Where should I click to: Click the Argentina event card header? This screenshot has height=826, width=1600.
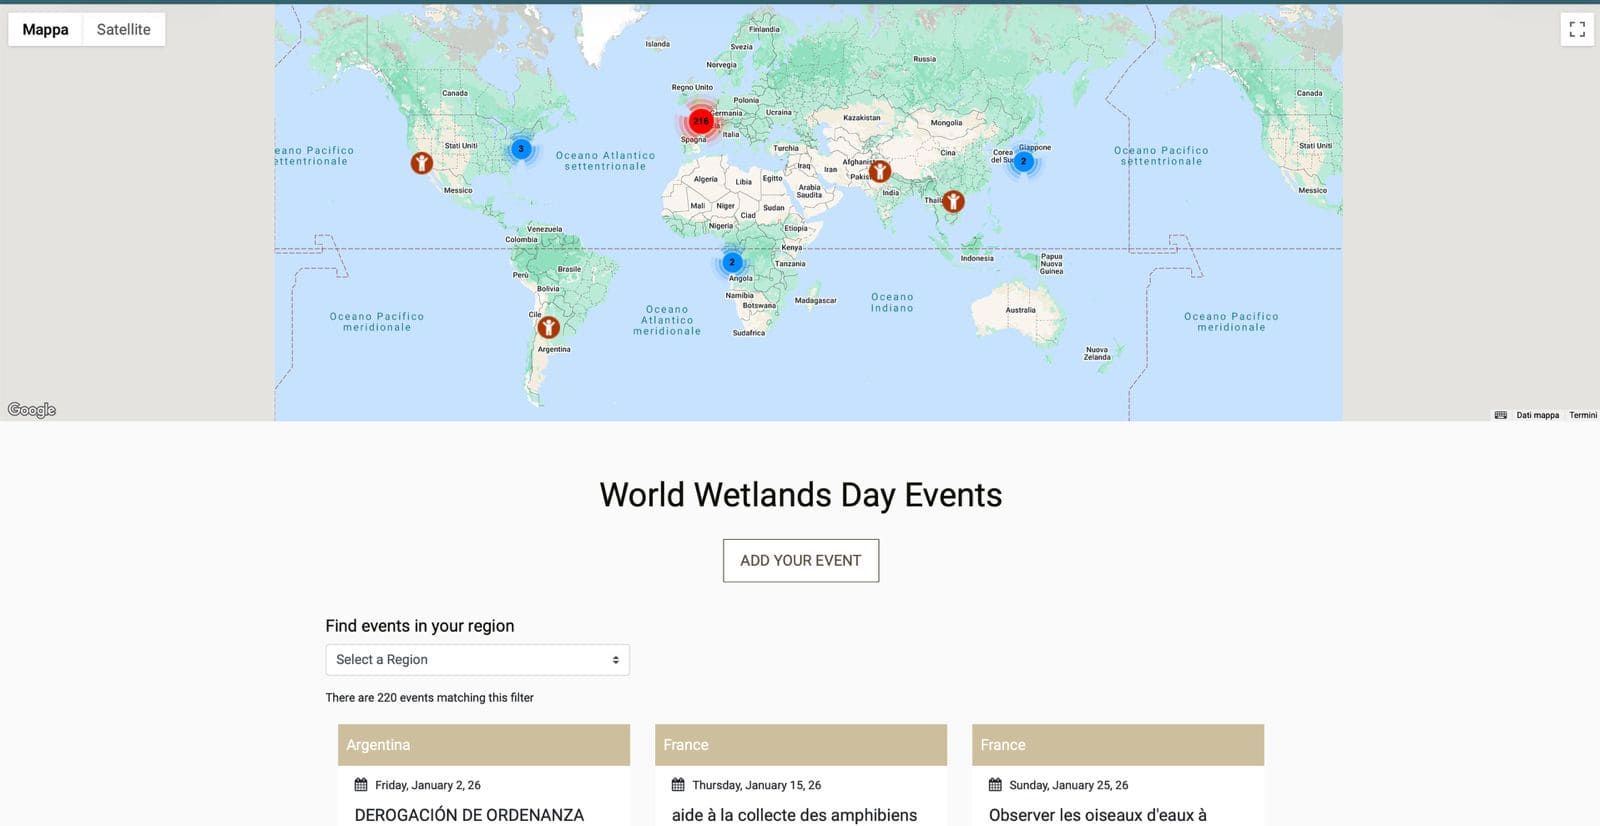point(484,745)
